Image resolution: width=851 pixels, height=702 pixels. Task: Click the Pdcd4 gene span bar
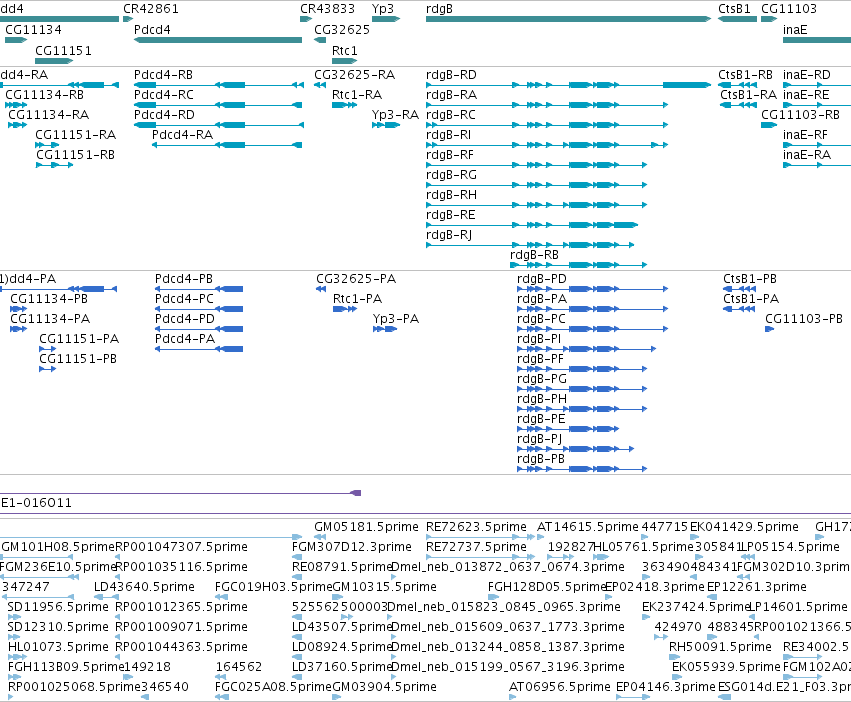coord(218,40)
